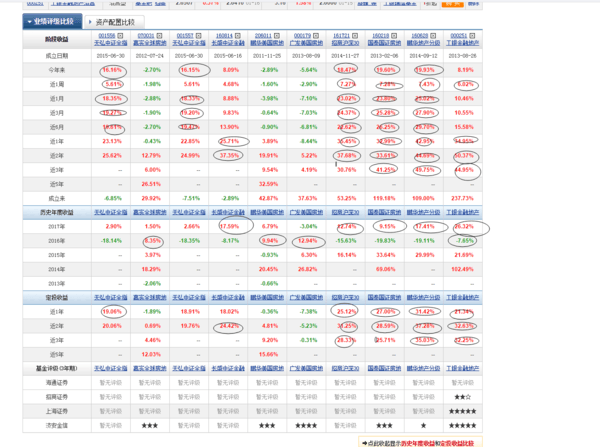Open fund code link 000179
Viewport: 600px width, 447px height.
tap(302, 36)
